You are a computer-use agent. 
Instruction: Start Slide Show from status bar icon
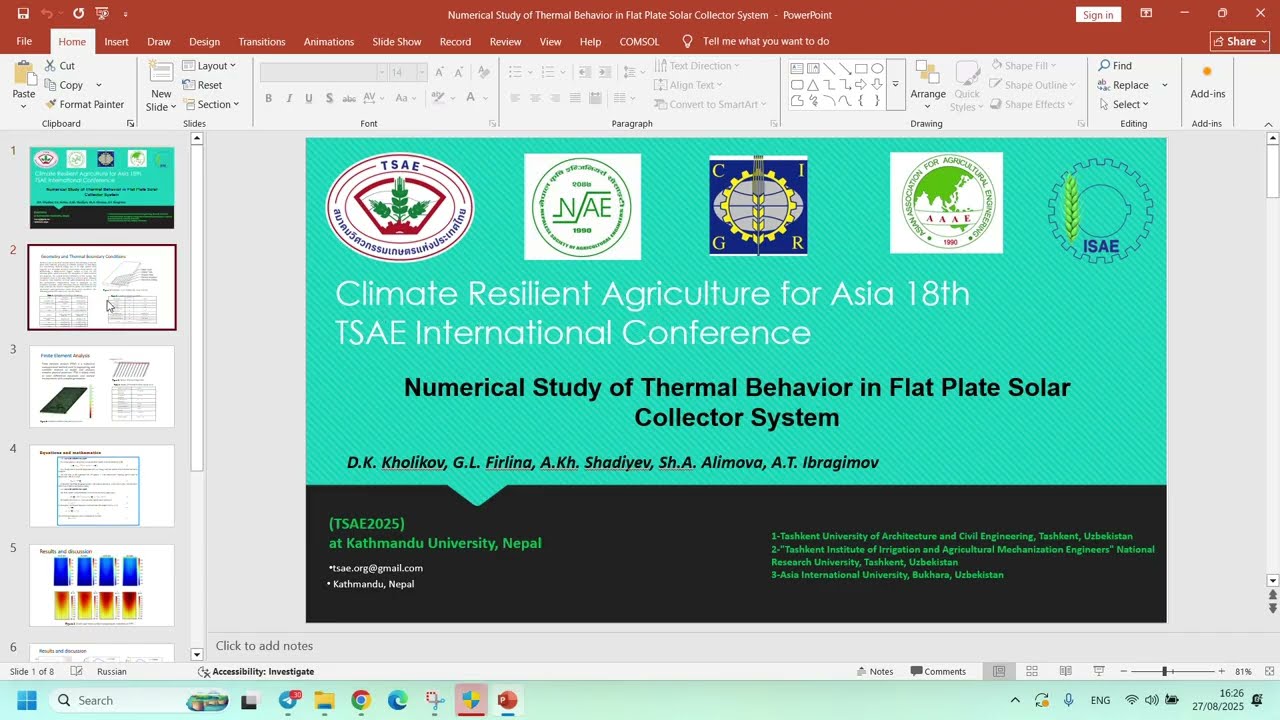point(1099,671)
